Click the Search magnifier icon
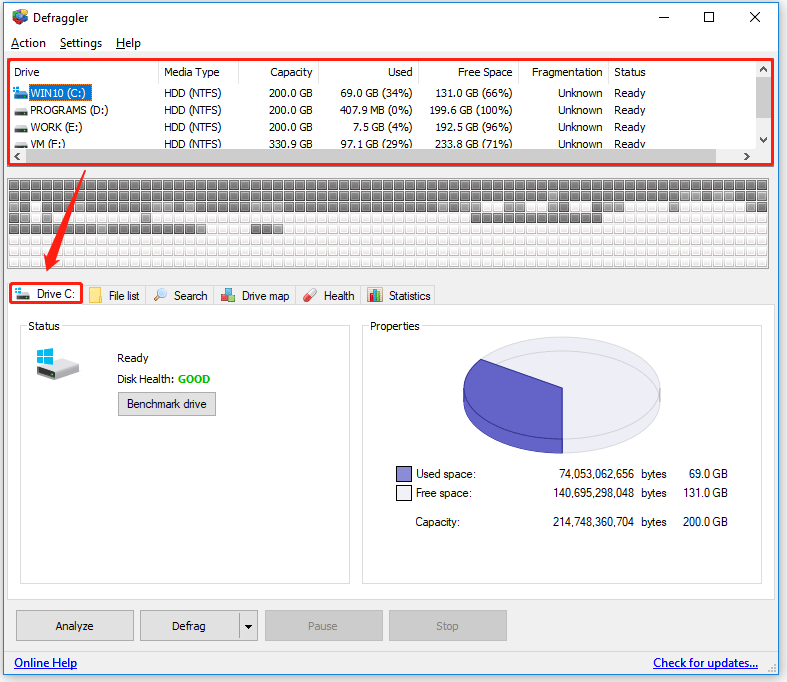 161,295
